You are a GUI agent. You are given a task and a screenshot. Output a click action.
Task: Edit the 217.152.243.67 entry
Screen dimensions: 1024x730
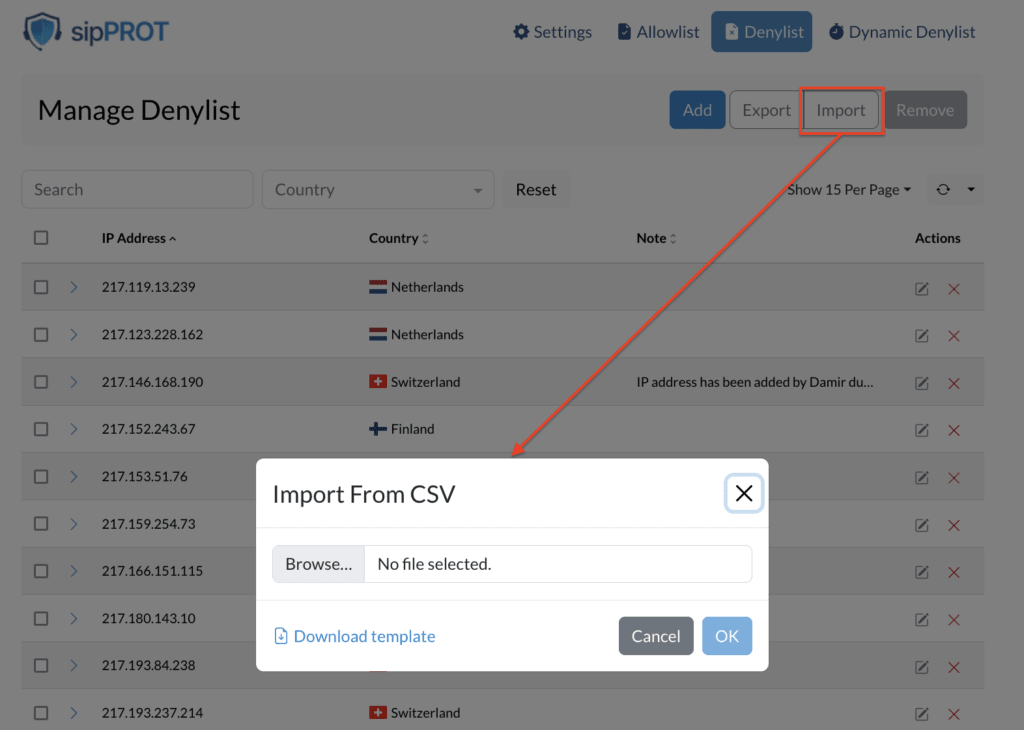point(921,430)
